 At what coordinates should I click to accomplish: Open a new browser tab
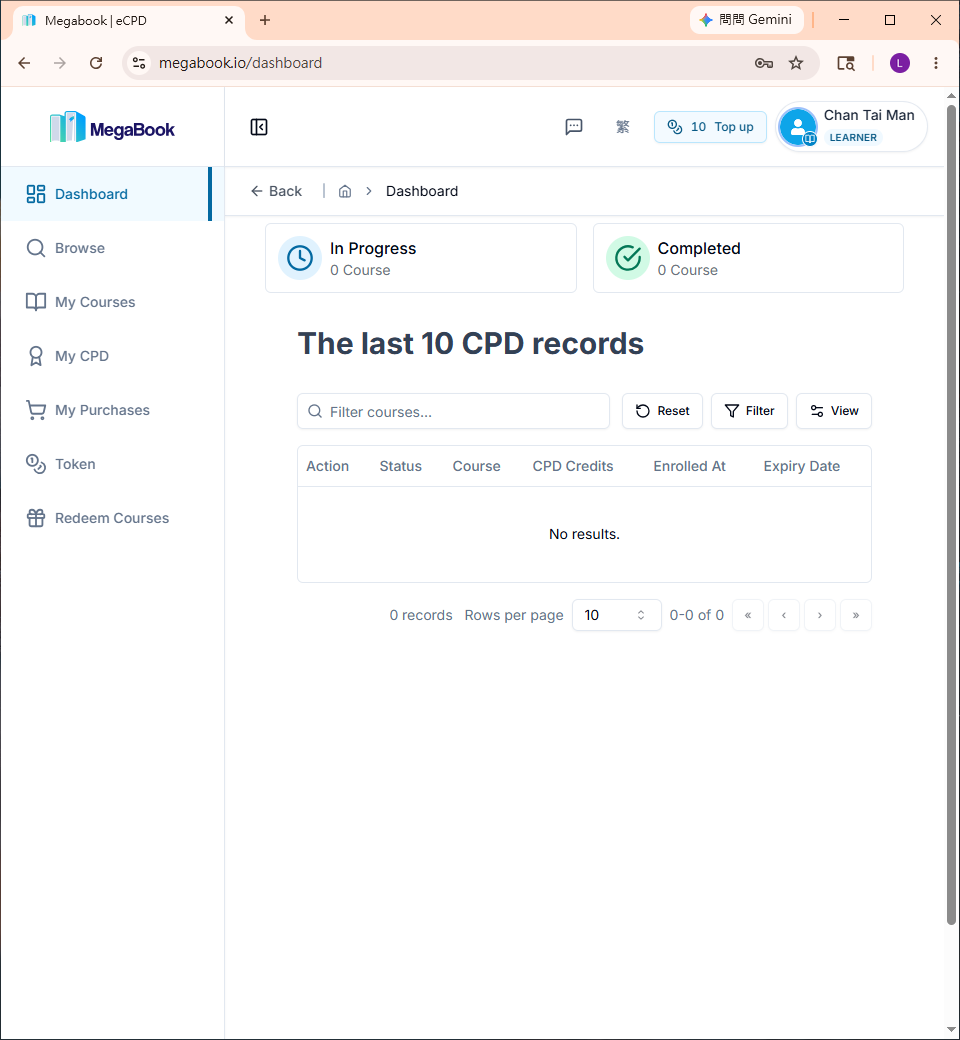(265, 20)
